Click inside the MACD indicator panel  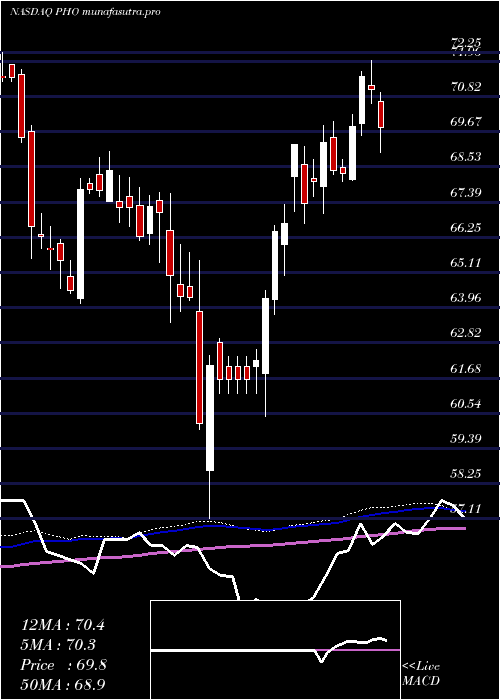(x=275, y=650)
